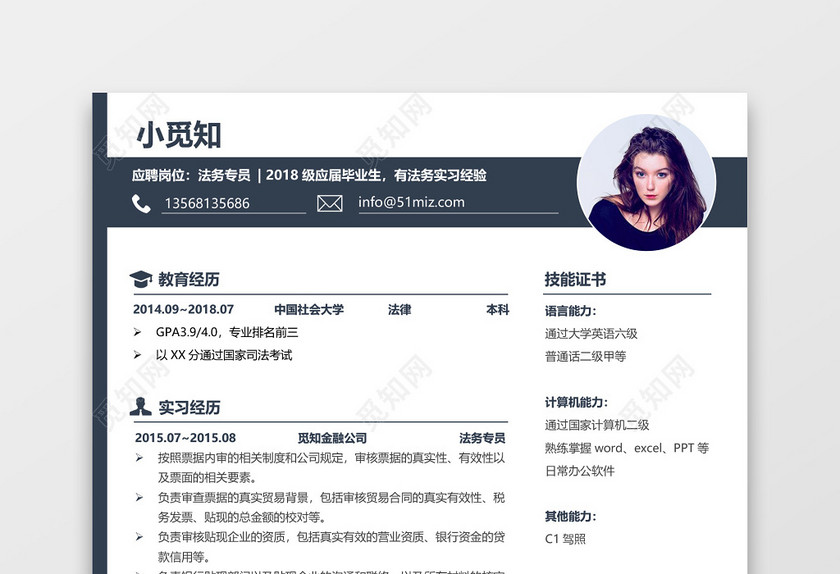Viewport: 840px width, 574px height.
Task: Click the 技能证书 section heading
Action: (x=575, y=279)
